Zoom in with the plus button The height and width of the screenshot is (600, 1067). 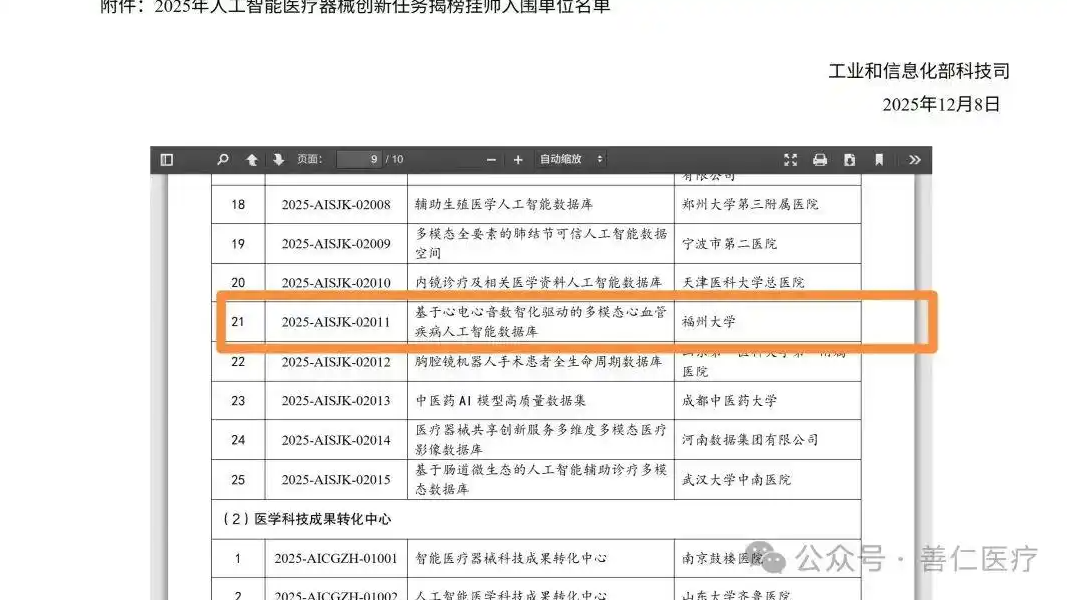[x=518, y=160]
